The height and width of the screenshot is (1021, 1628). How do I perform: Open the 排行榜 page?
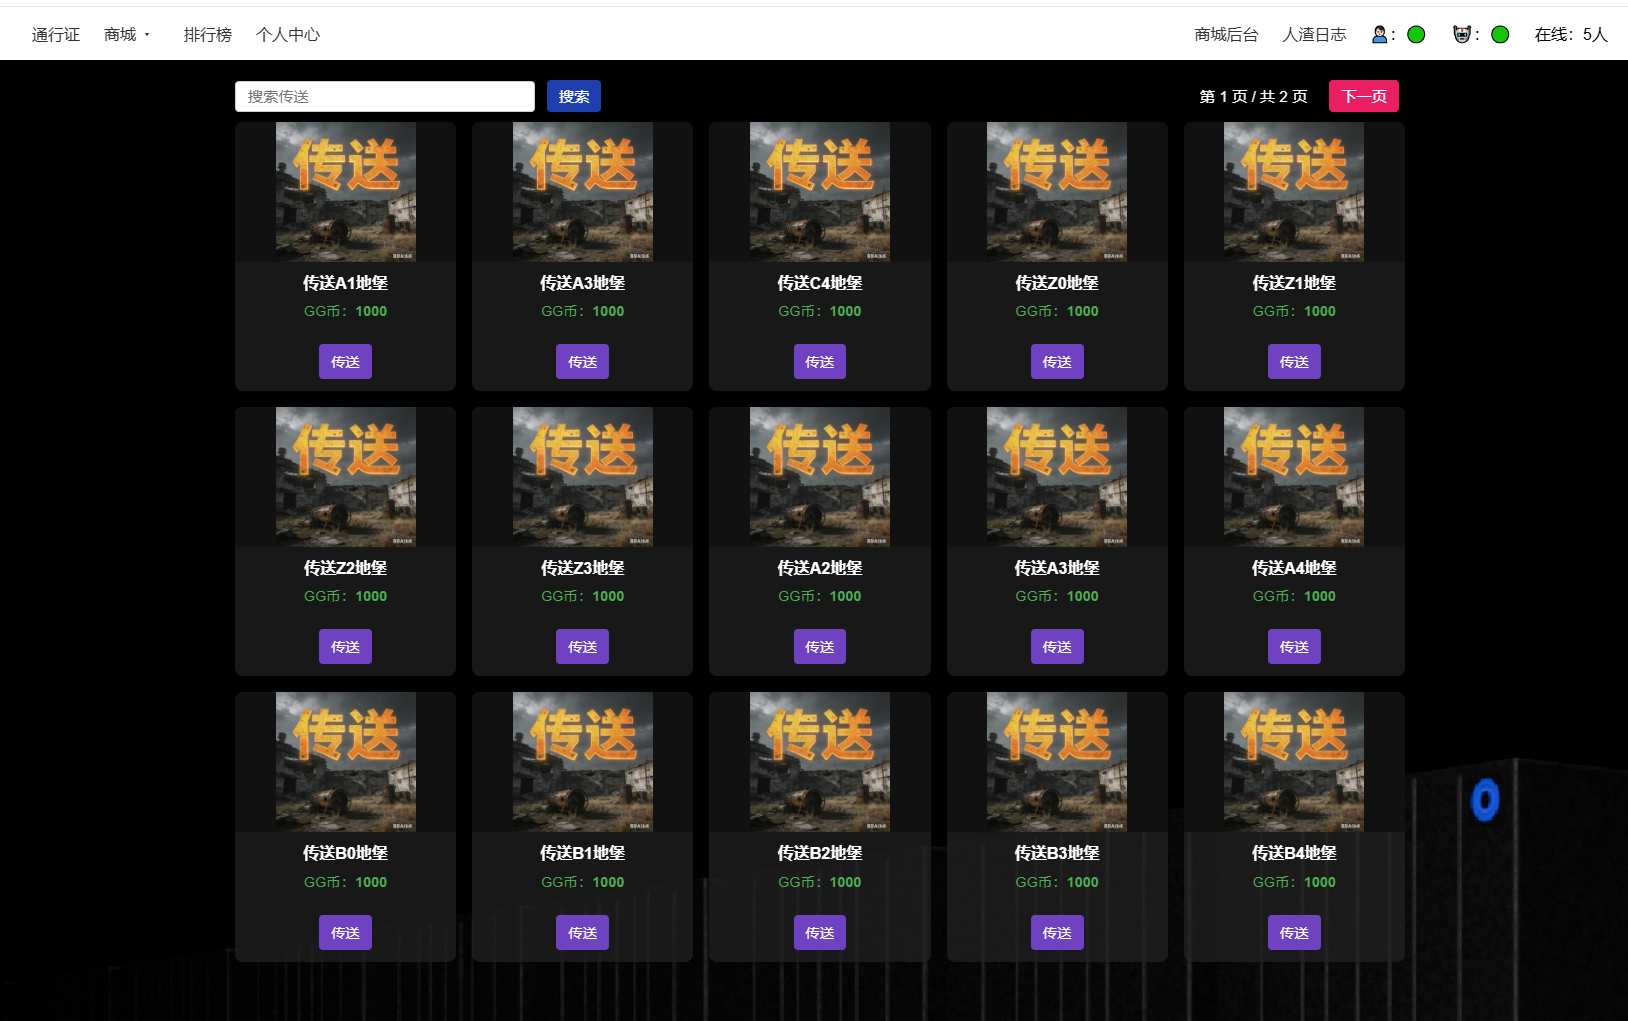208,35
